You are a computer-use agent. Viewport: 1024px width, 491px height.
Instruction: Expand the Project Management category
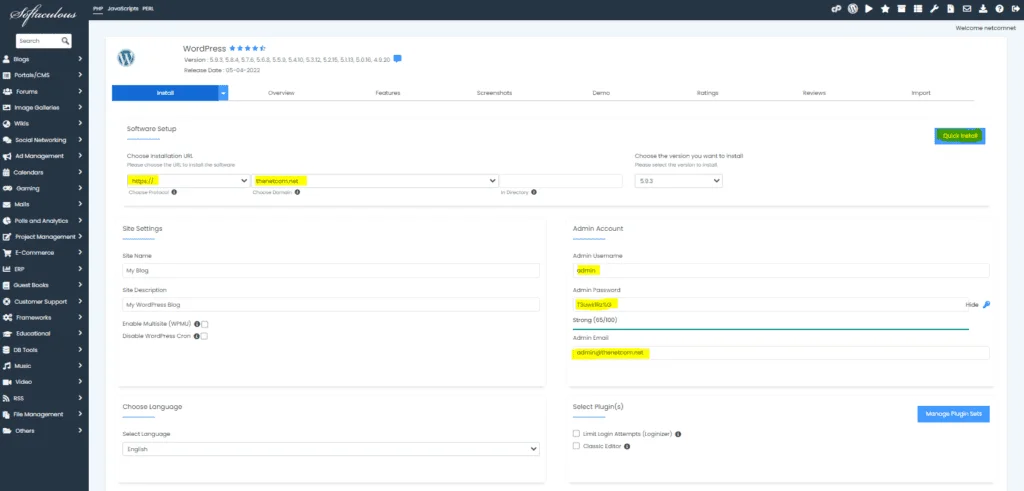(80, 236)
